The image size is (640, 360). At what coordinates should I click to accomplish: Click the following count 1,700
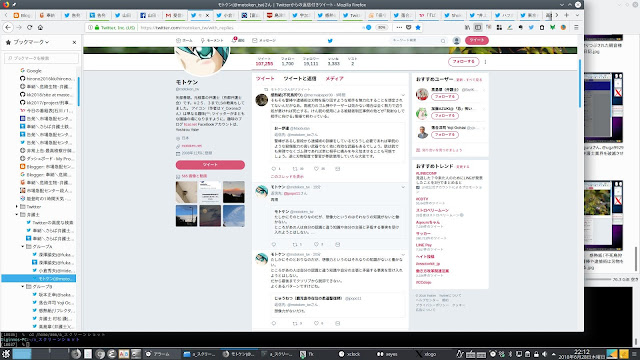tap(287, 62)
